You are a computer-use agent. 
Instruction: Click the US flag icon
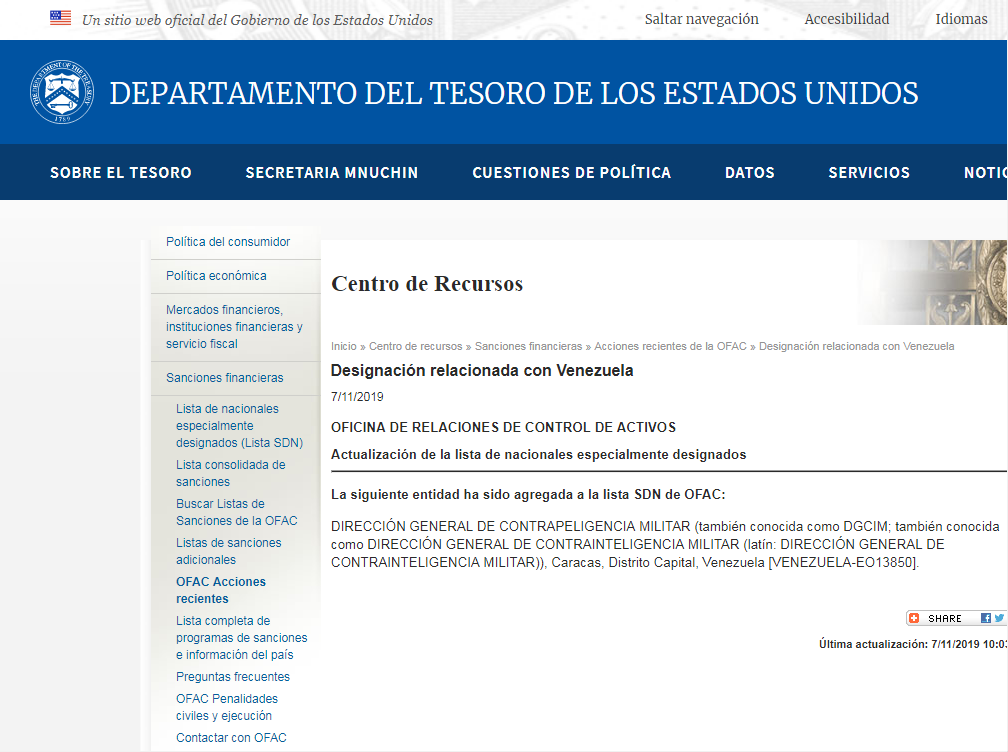coord(60,18)
